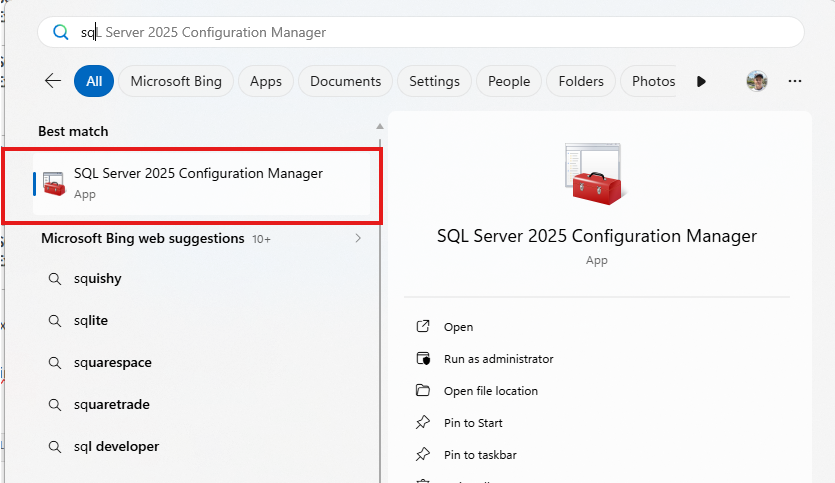Open the user profile avatar
The image size is (835, 483).
[x=757, y=81]
